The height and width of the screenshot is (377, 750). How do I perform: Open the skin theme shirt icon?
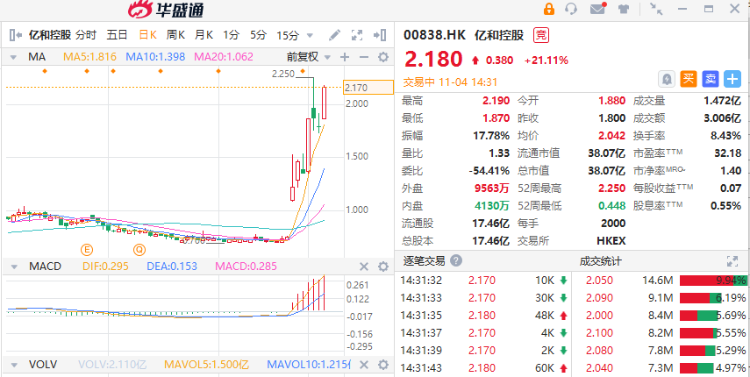click(x=623, y=9)
